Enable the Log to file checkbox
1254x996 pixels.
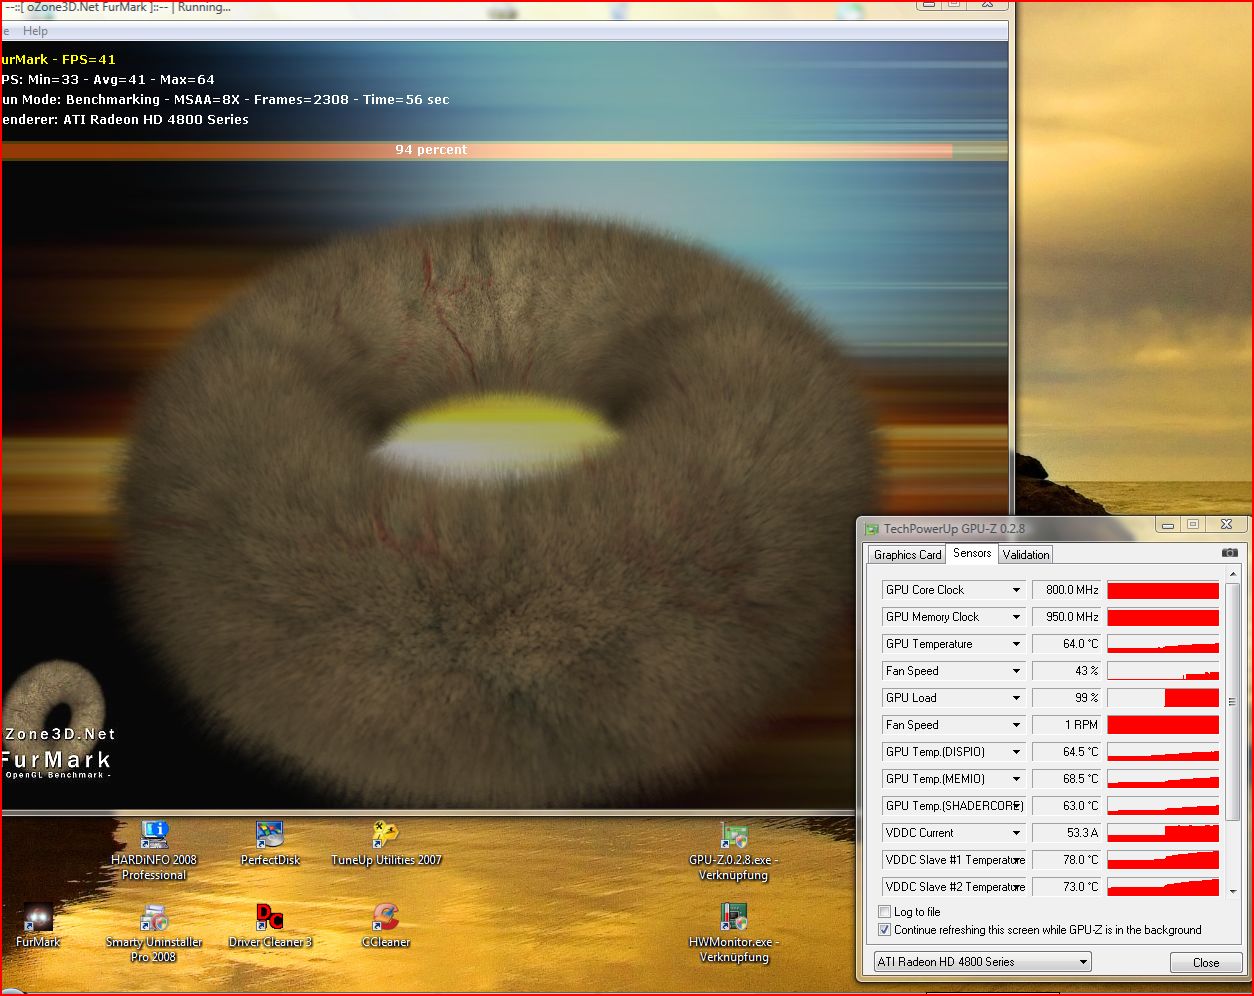(884, 912)
